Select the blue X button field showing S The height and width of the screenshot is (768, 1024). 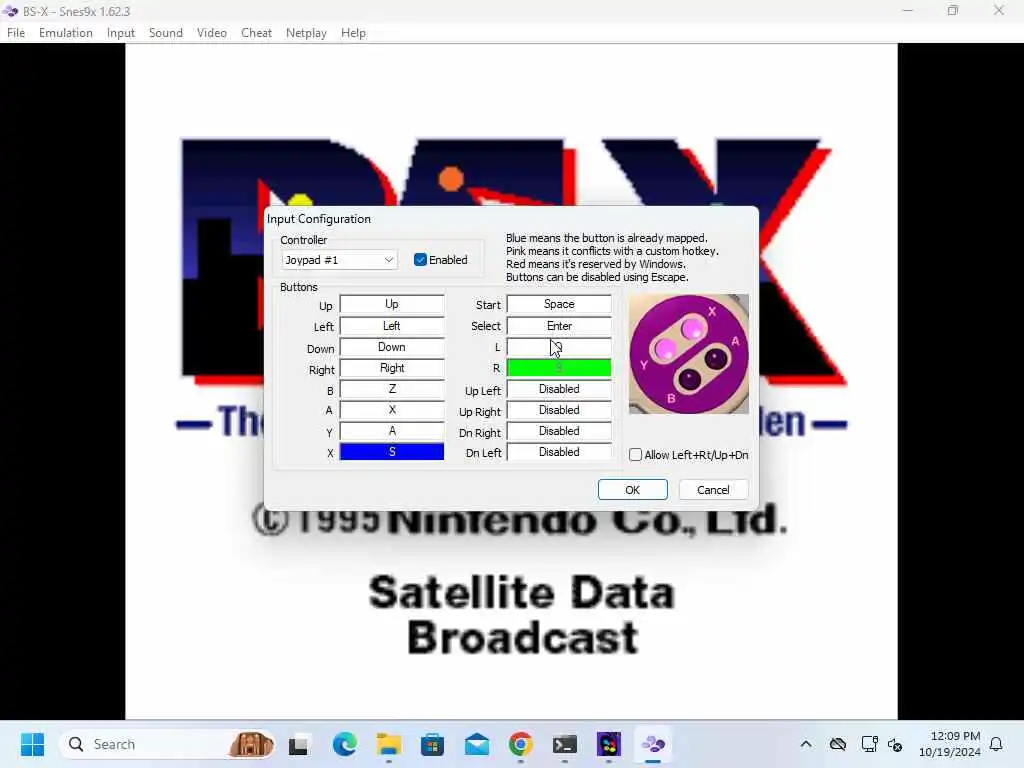[x=392, y=451]
